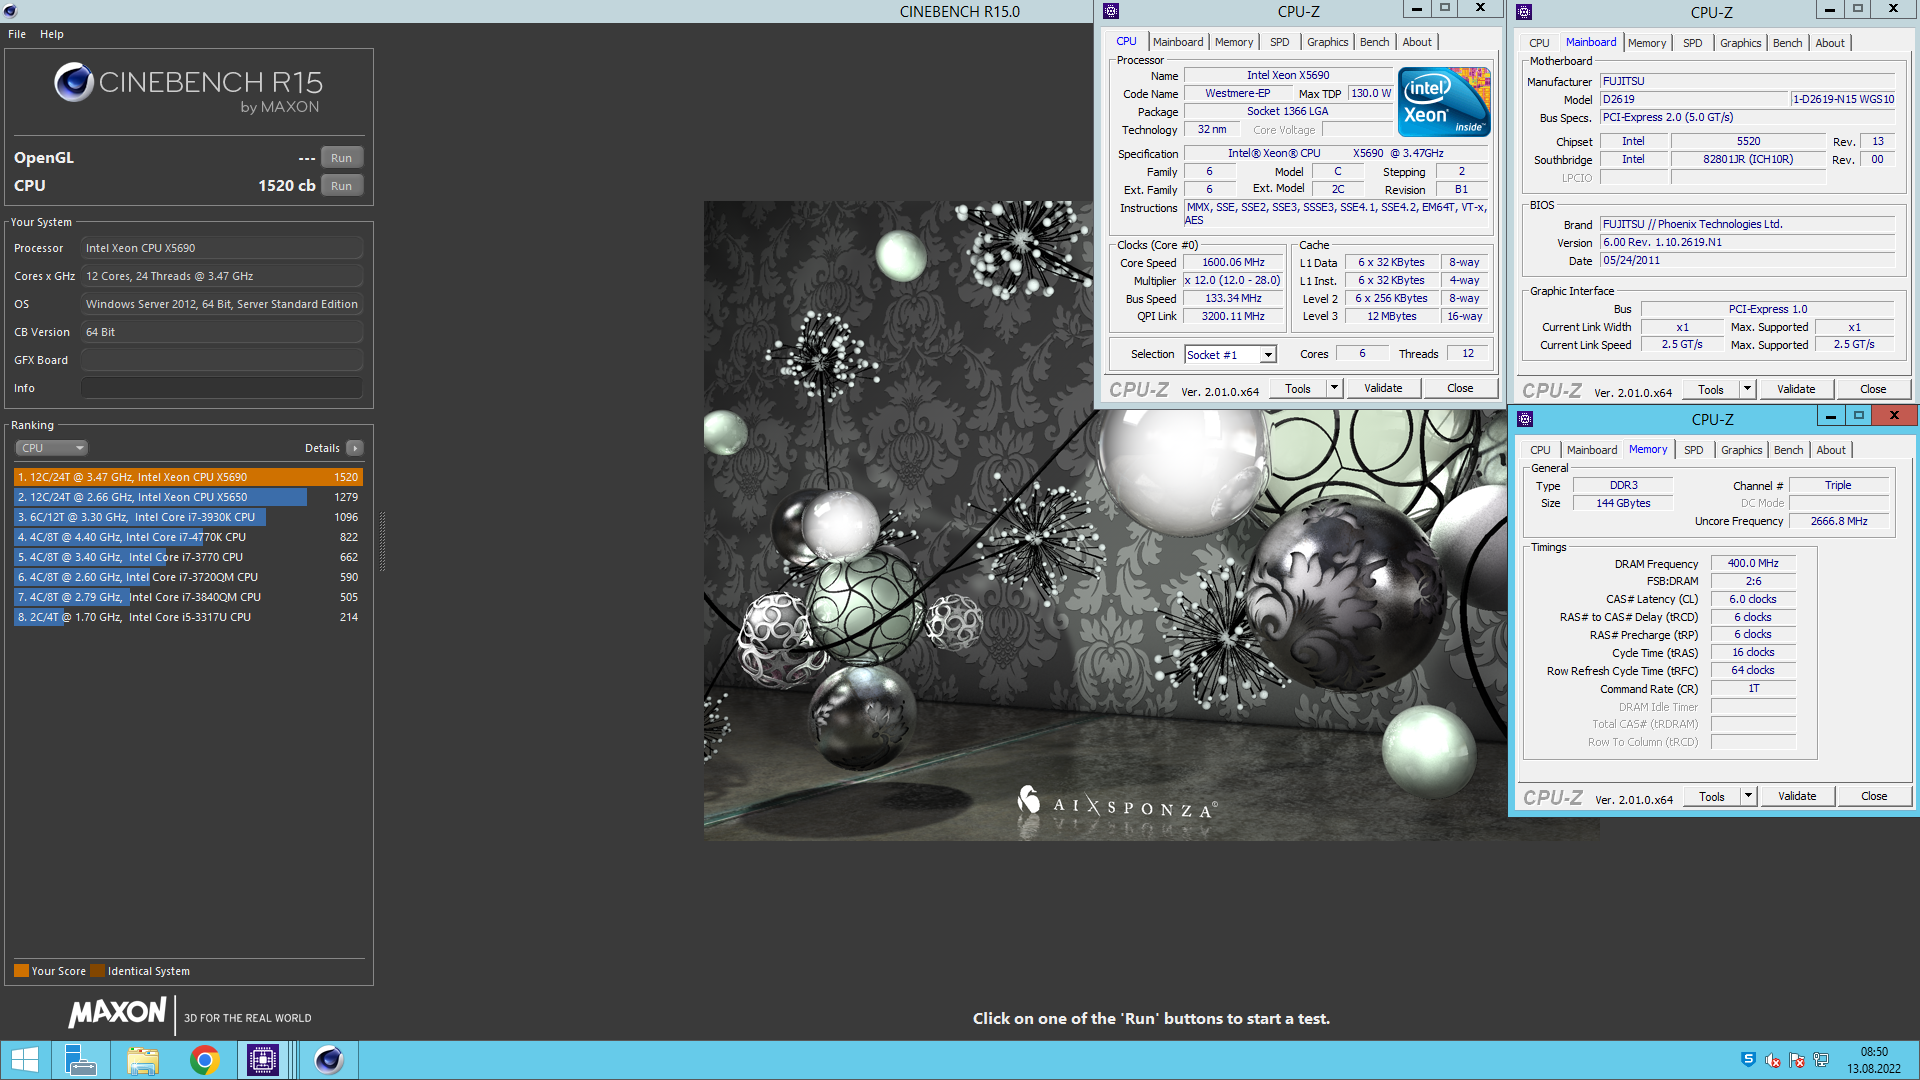Expand Tools dropdown arrow in CPU-Z CPU window
The height and width of the screenshot is (1080, 1920).
point(1333,388)
